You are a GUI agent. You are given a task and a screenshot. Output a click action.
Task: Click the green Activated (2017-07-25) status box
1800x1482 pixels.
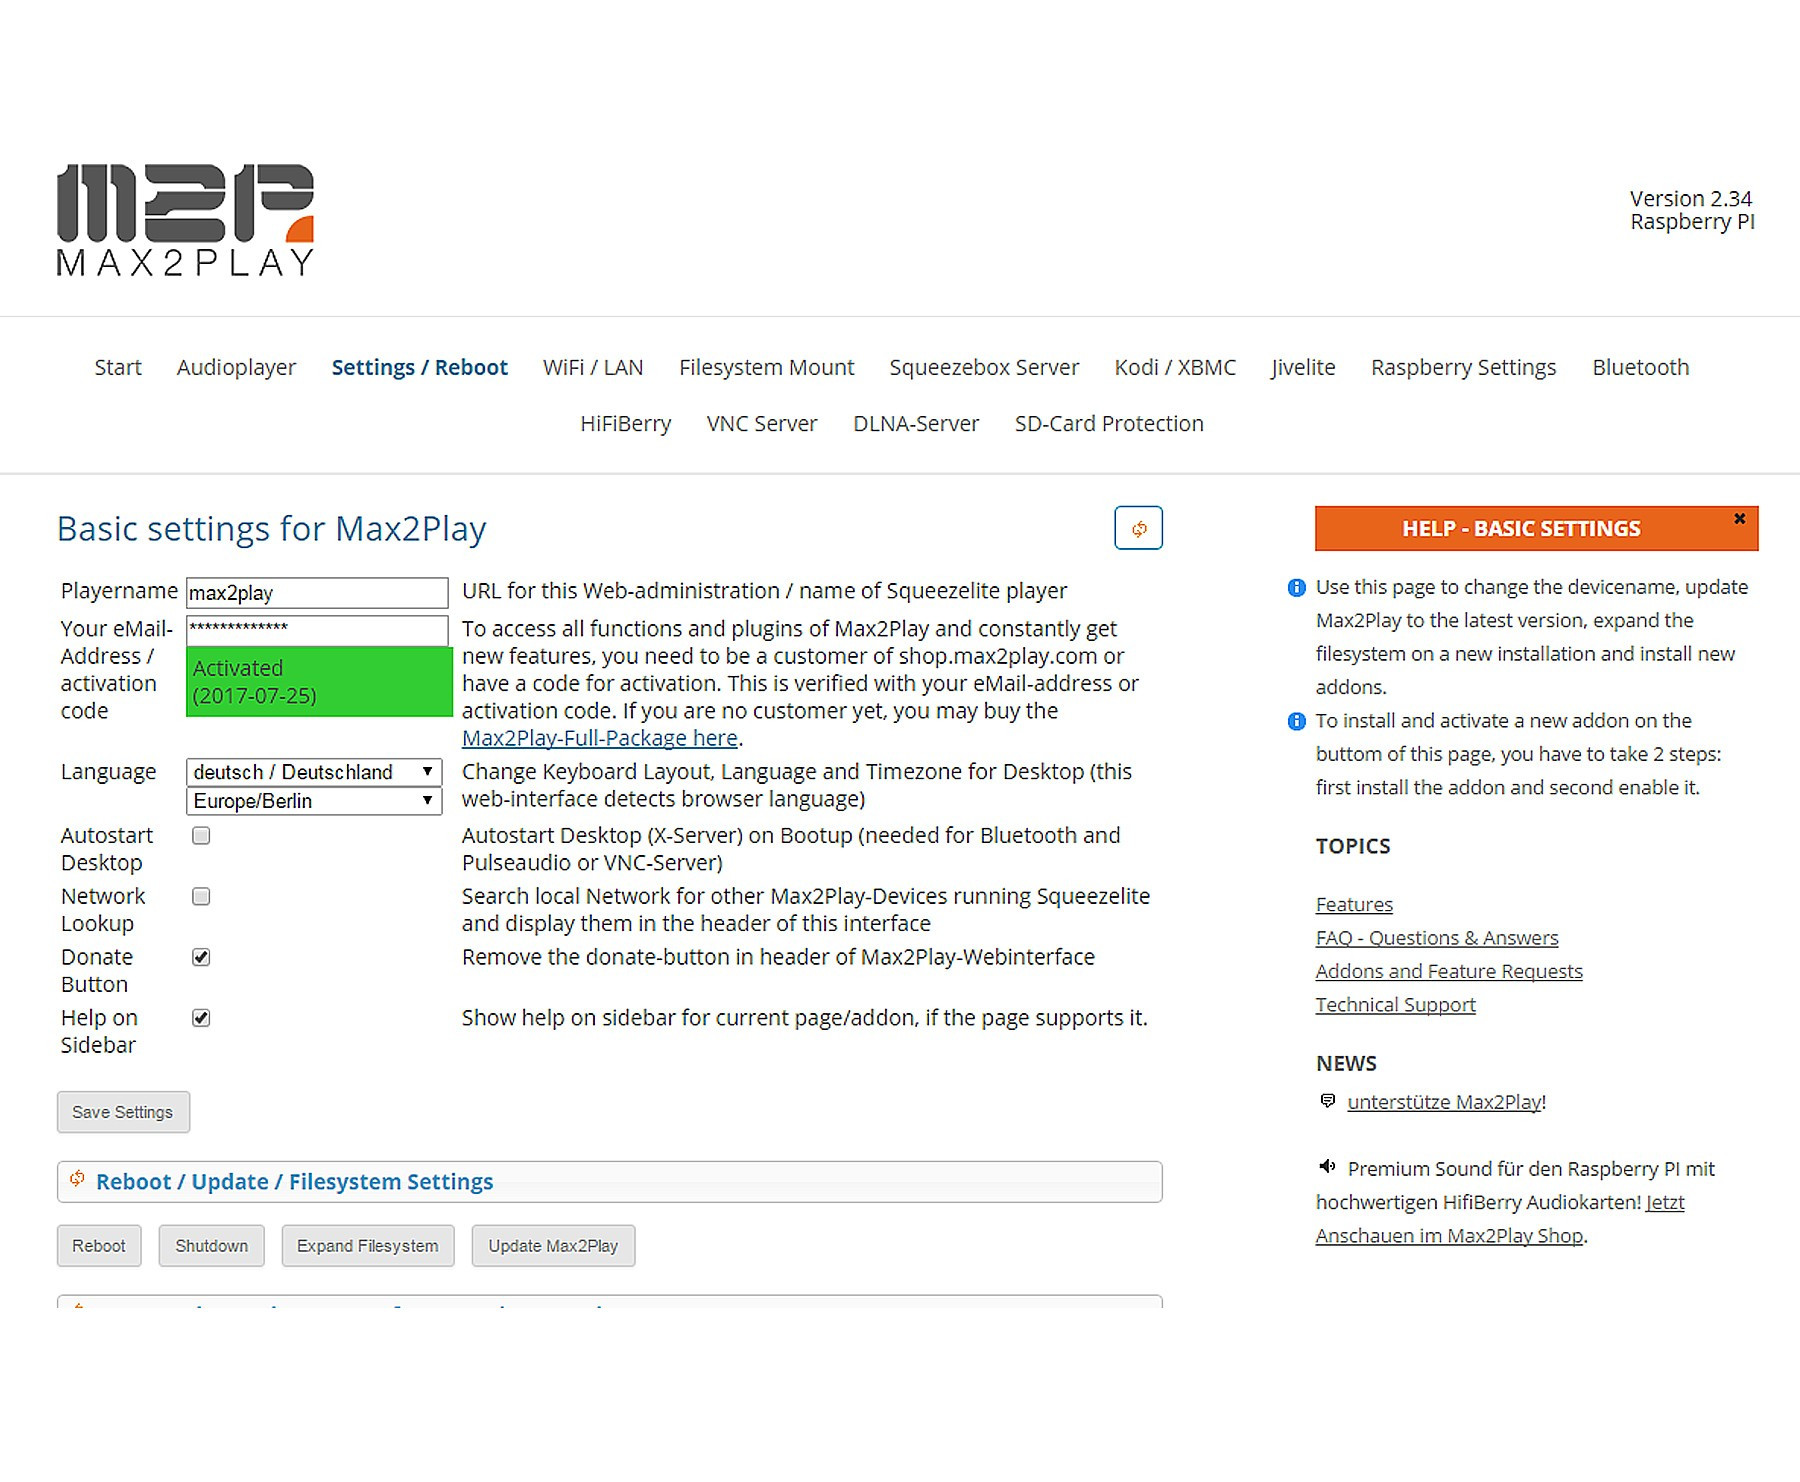pos(319,682)
